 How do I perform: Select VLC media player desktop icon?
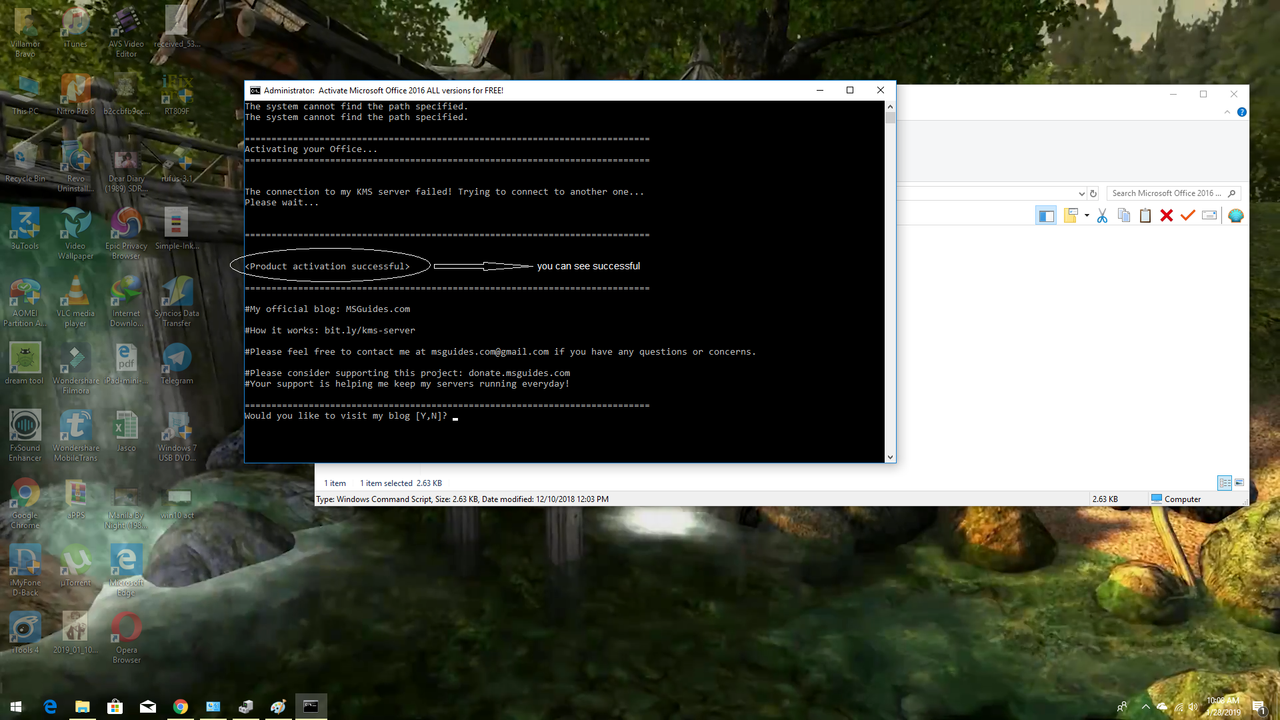click(75, 302)
